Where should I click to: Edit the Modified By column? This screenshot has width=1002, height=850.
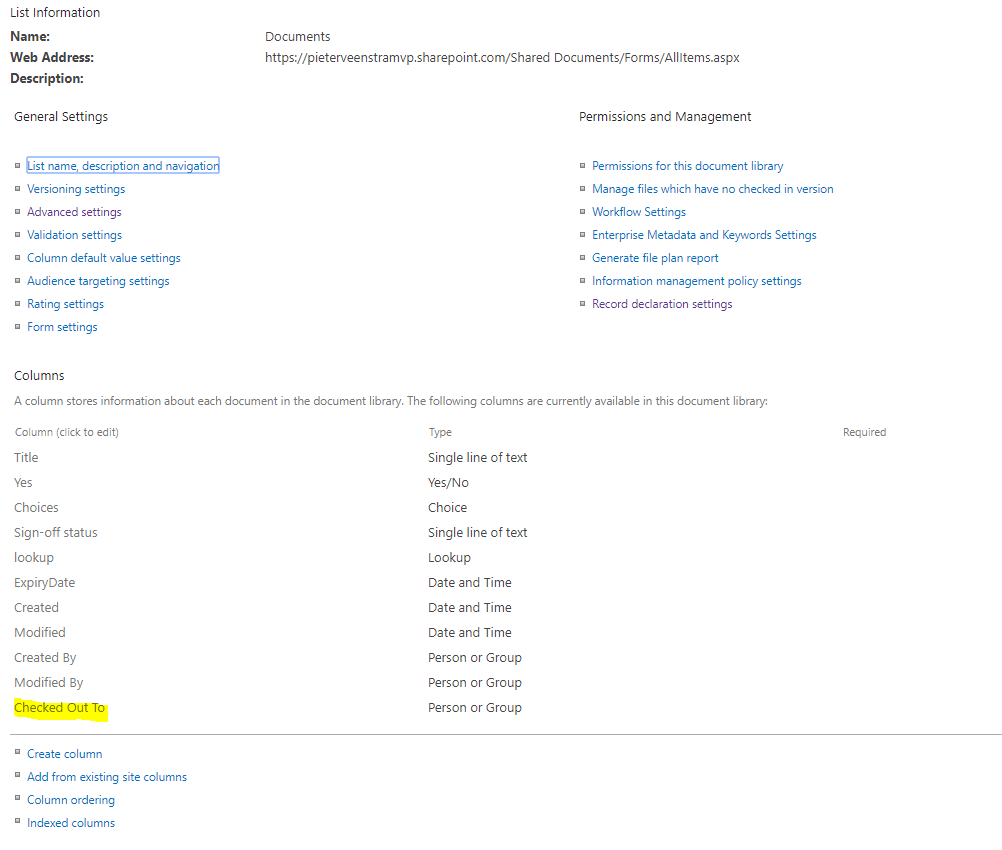point(49,683)
